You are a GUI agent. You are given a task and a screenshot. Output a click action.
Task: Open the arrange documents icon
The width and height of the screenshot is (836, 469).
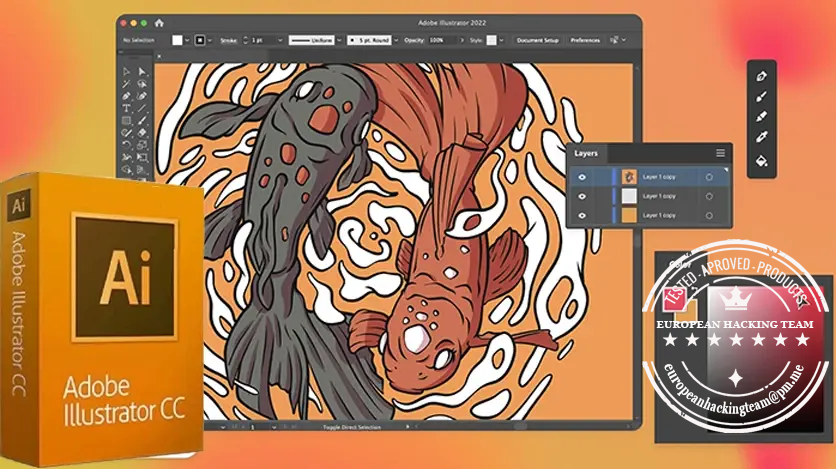click(614, 40)
